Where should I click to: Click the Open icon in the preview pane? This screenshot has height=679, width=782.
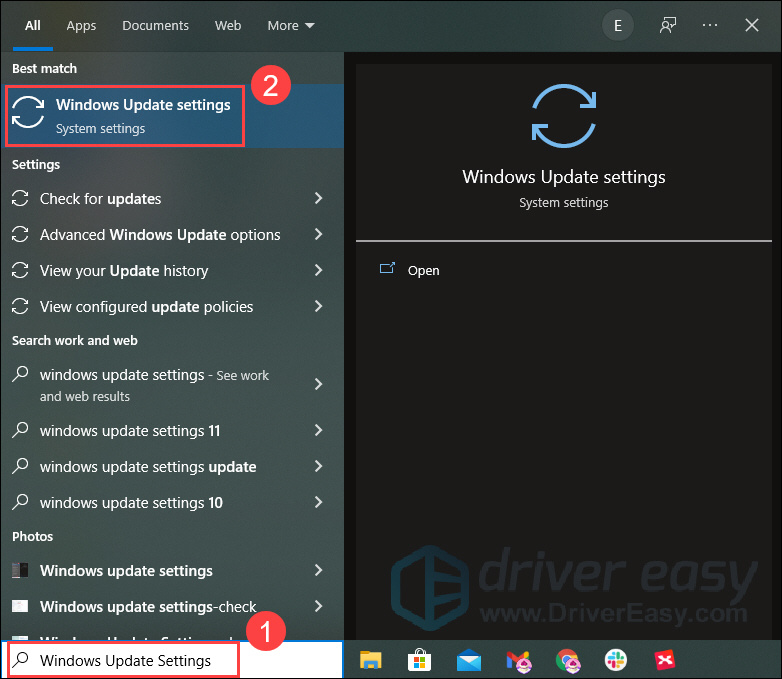pyautogui.click(x=387, y=268)
